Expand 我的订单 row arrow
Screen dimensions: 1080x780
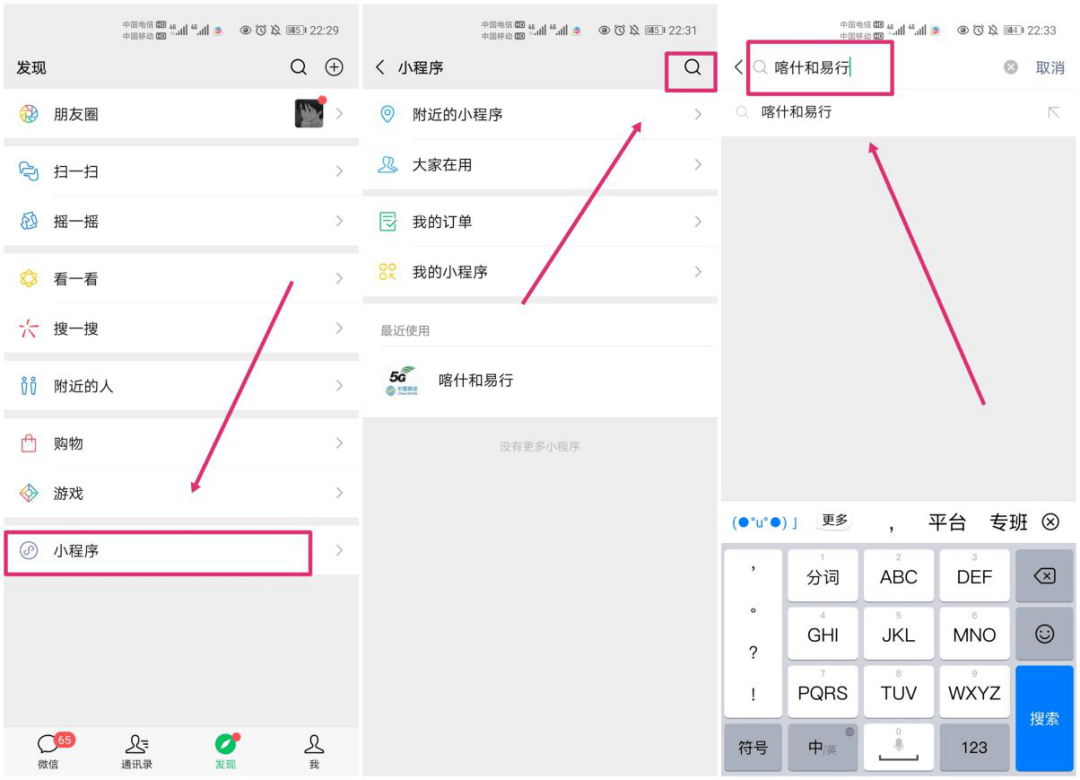(698, 222)
